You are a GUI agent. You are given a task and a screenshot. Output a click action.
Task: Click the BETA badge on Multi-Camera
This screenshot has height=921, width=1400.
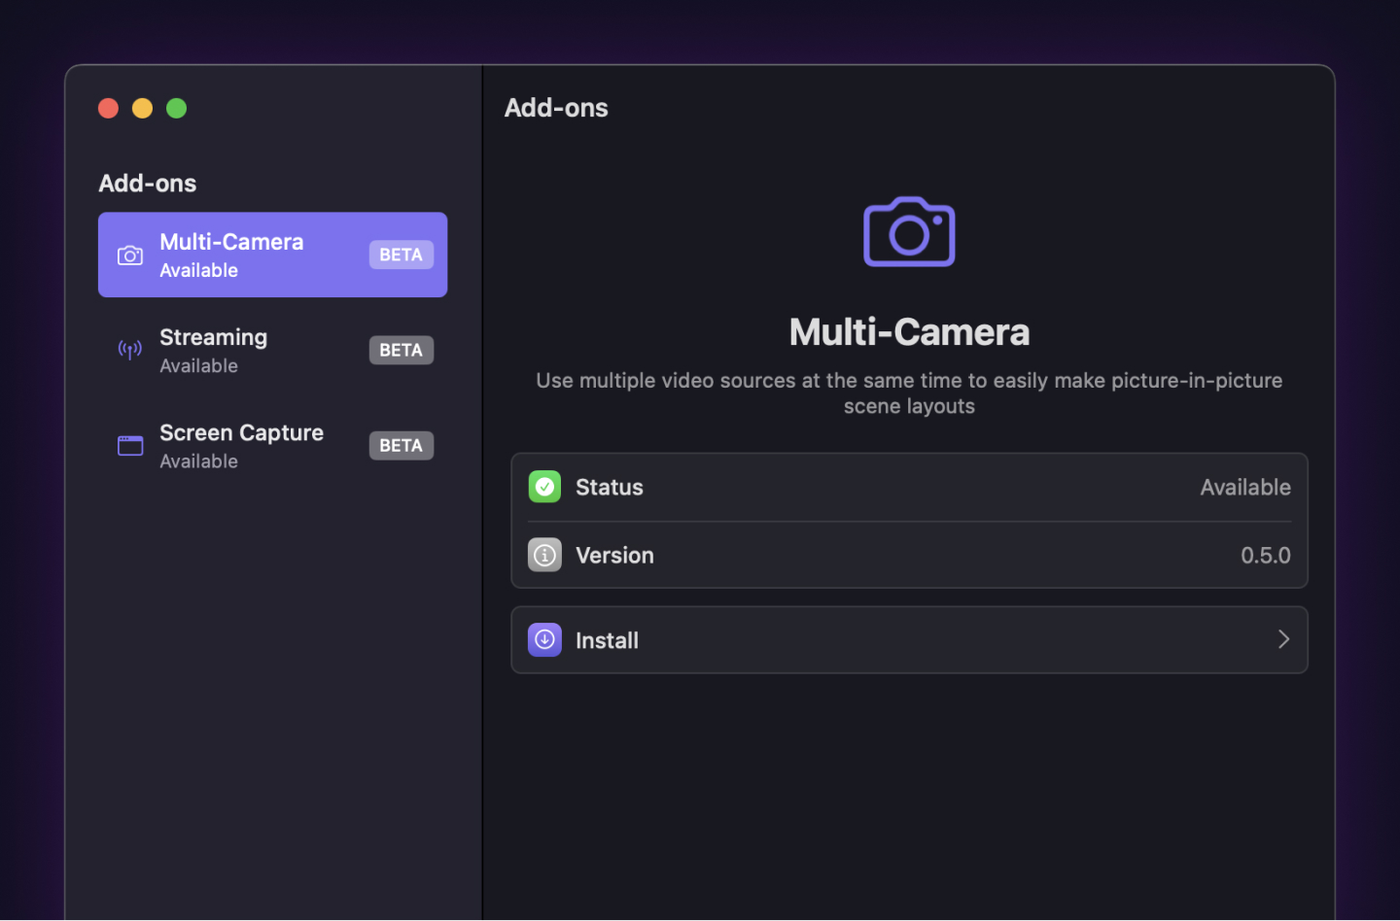pyautogui.click(x=401, y=255)
